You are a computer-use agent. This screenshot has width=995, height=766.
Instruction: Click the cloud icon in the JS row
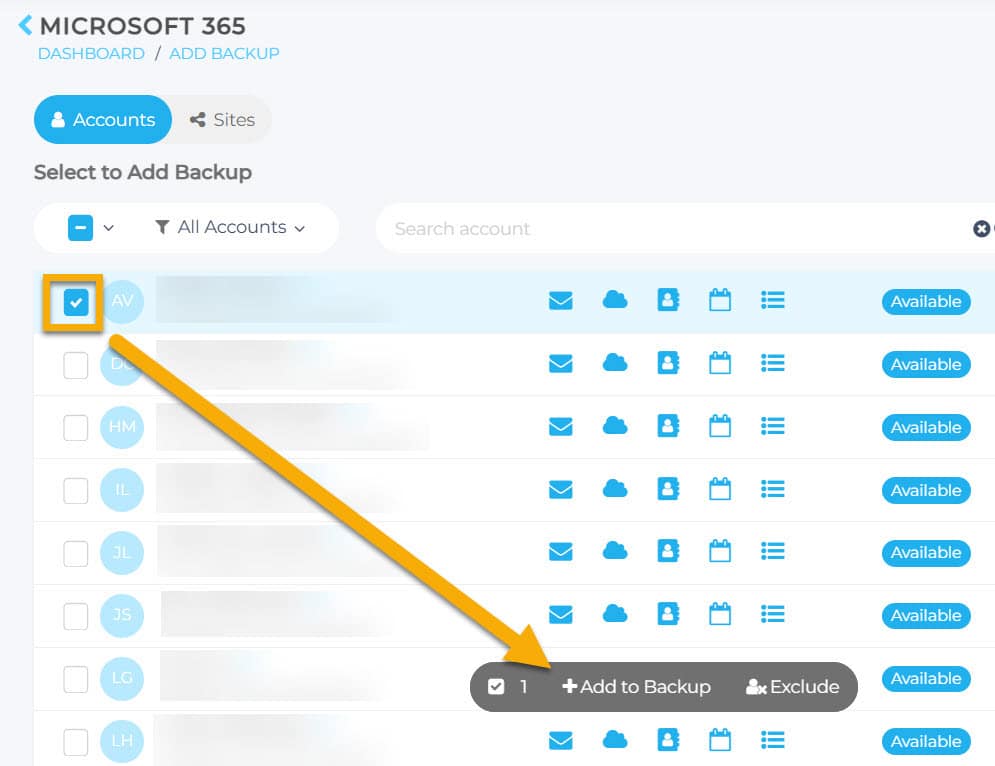tap(614, 614)
